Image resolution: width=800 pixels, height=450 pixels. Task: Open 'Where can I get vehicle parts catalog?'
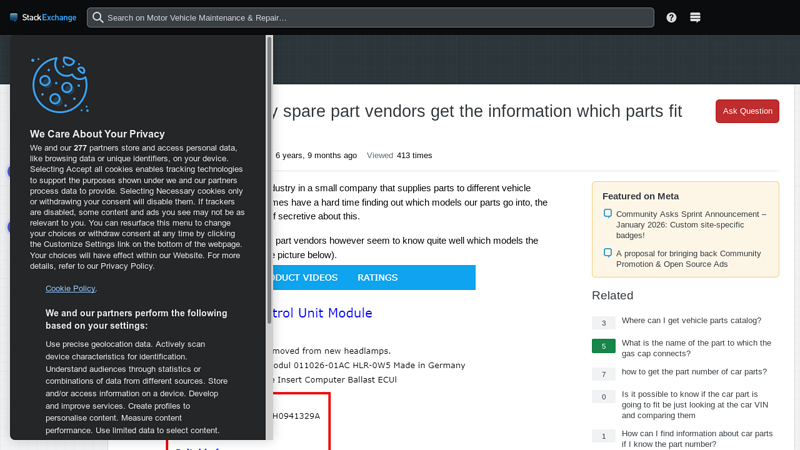coord(691,321)
